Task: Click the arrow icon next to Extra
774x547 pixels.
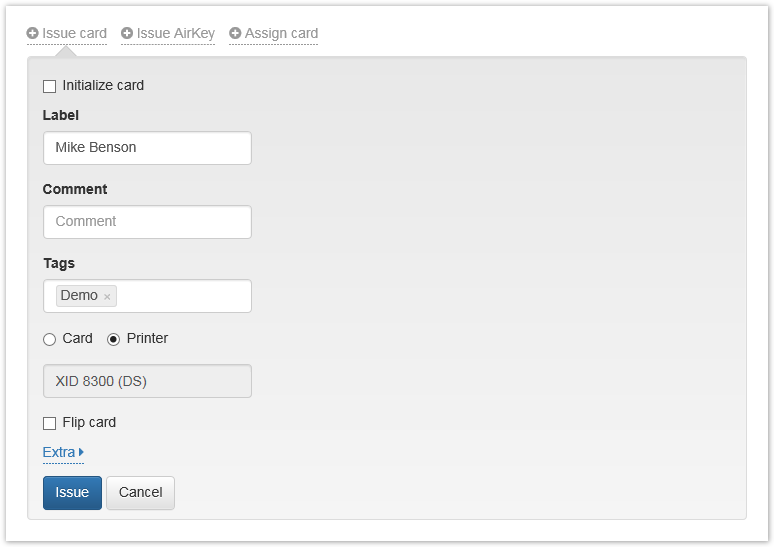Action: [x=81, y=453]
